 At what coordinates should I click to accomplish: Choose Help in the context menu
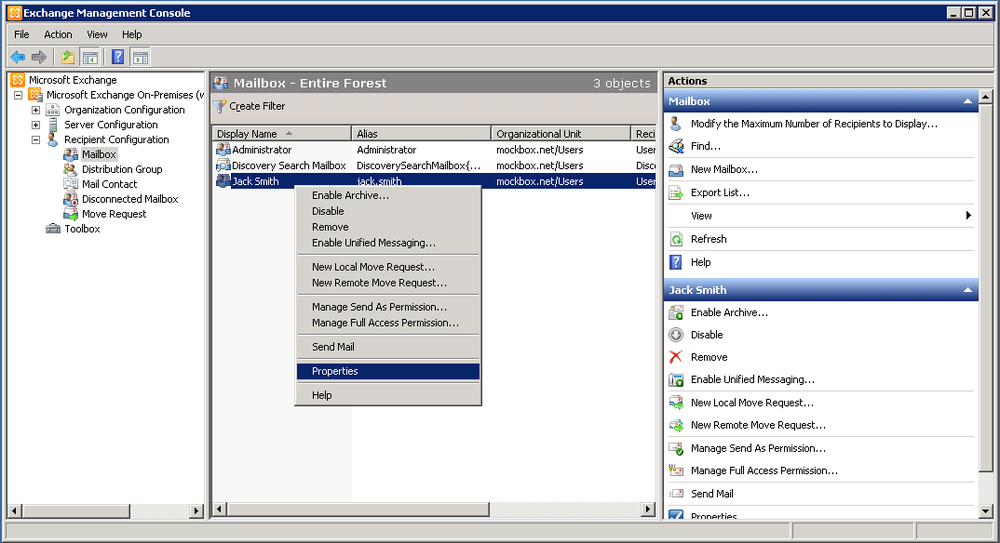pos(388,396)
